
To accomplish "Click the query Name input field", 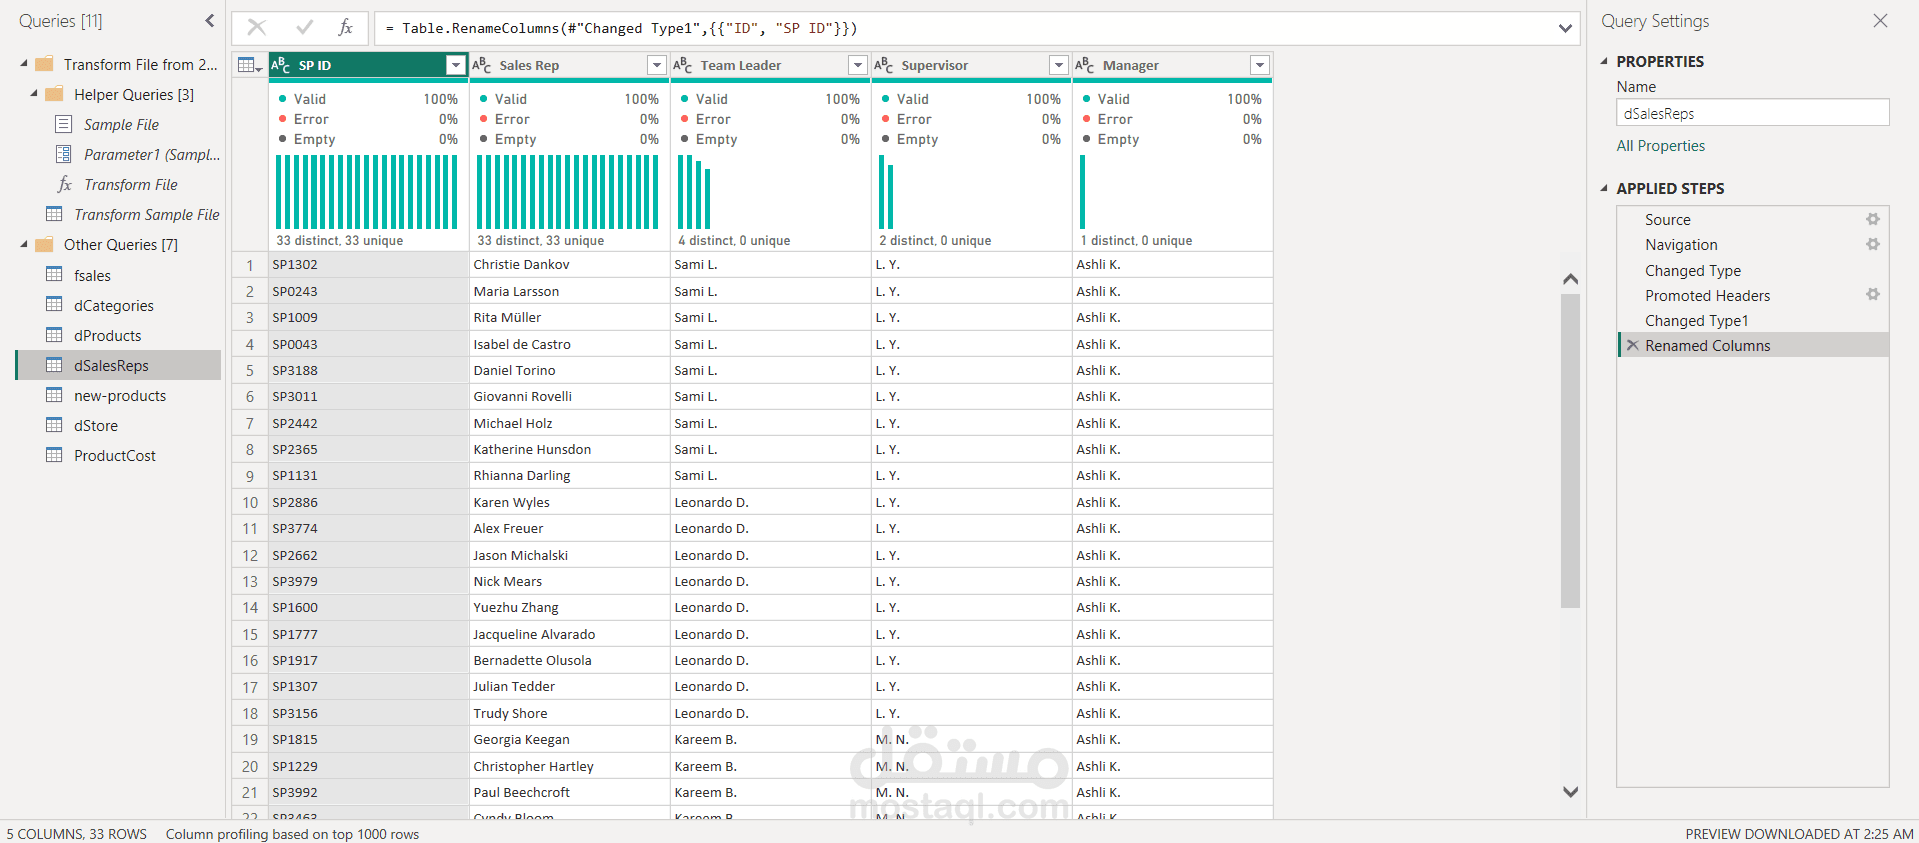I will [1752, 113].
